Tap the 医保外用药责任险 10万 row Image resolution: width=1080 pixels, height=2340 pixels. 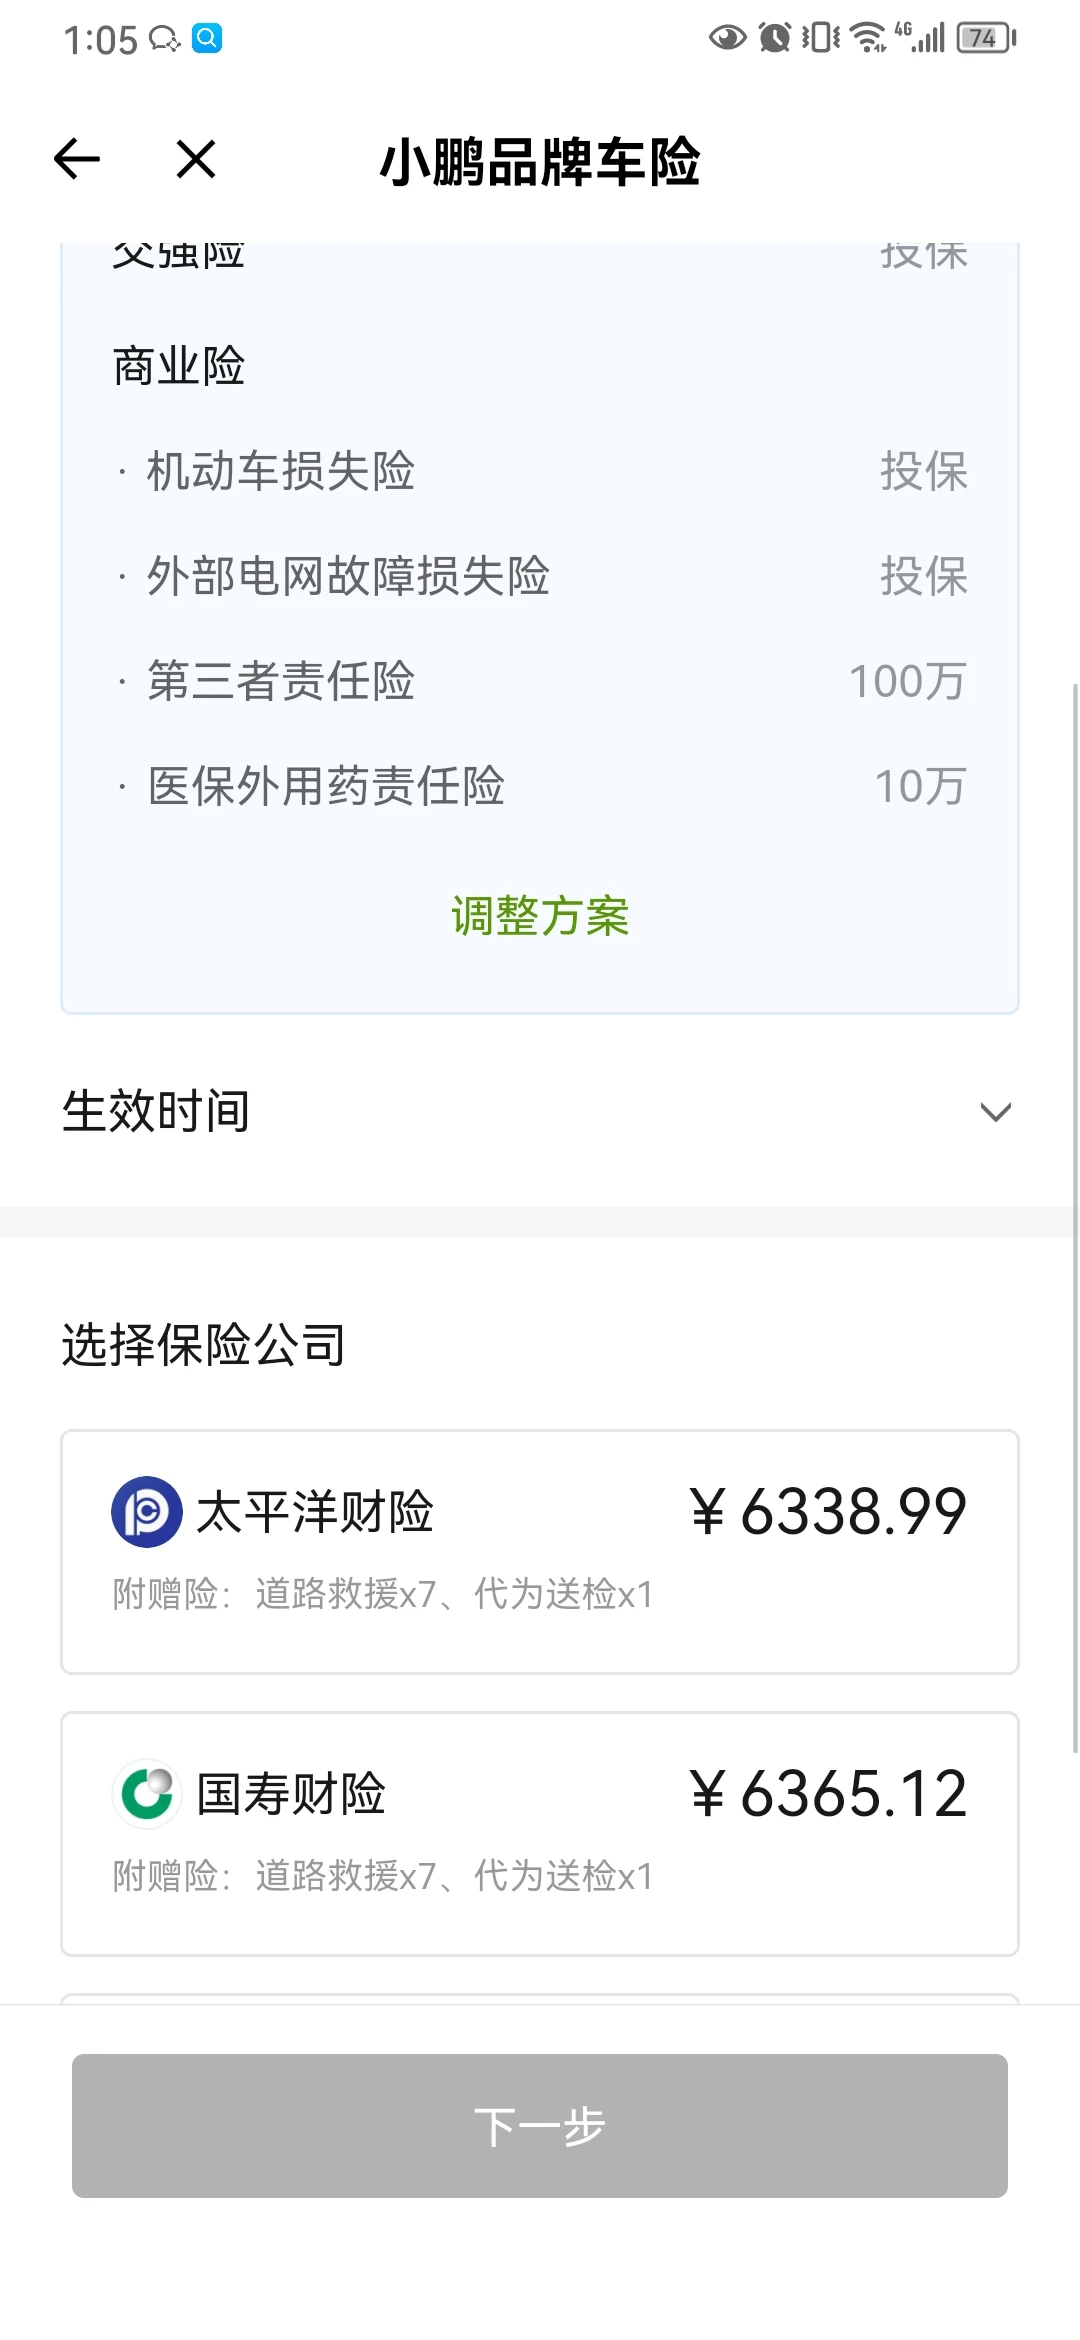(x=540, y=786)
